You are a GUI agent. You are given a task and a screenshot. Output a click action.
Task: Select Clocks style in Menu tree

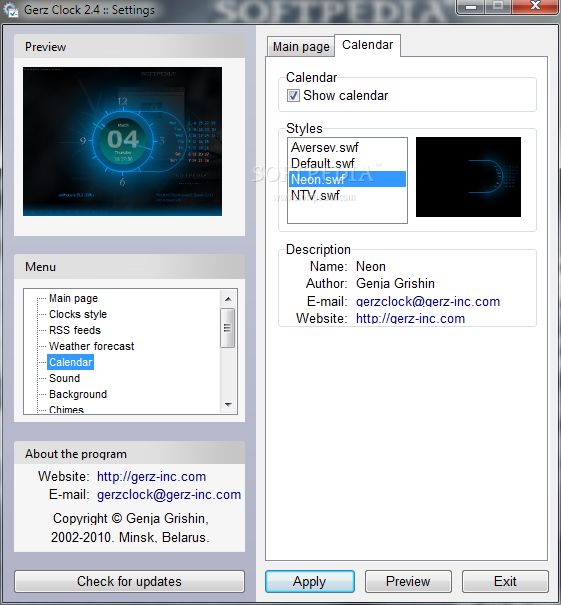[78, 314]
